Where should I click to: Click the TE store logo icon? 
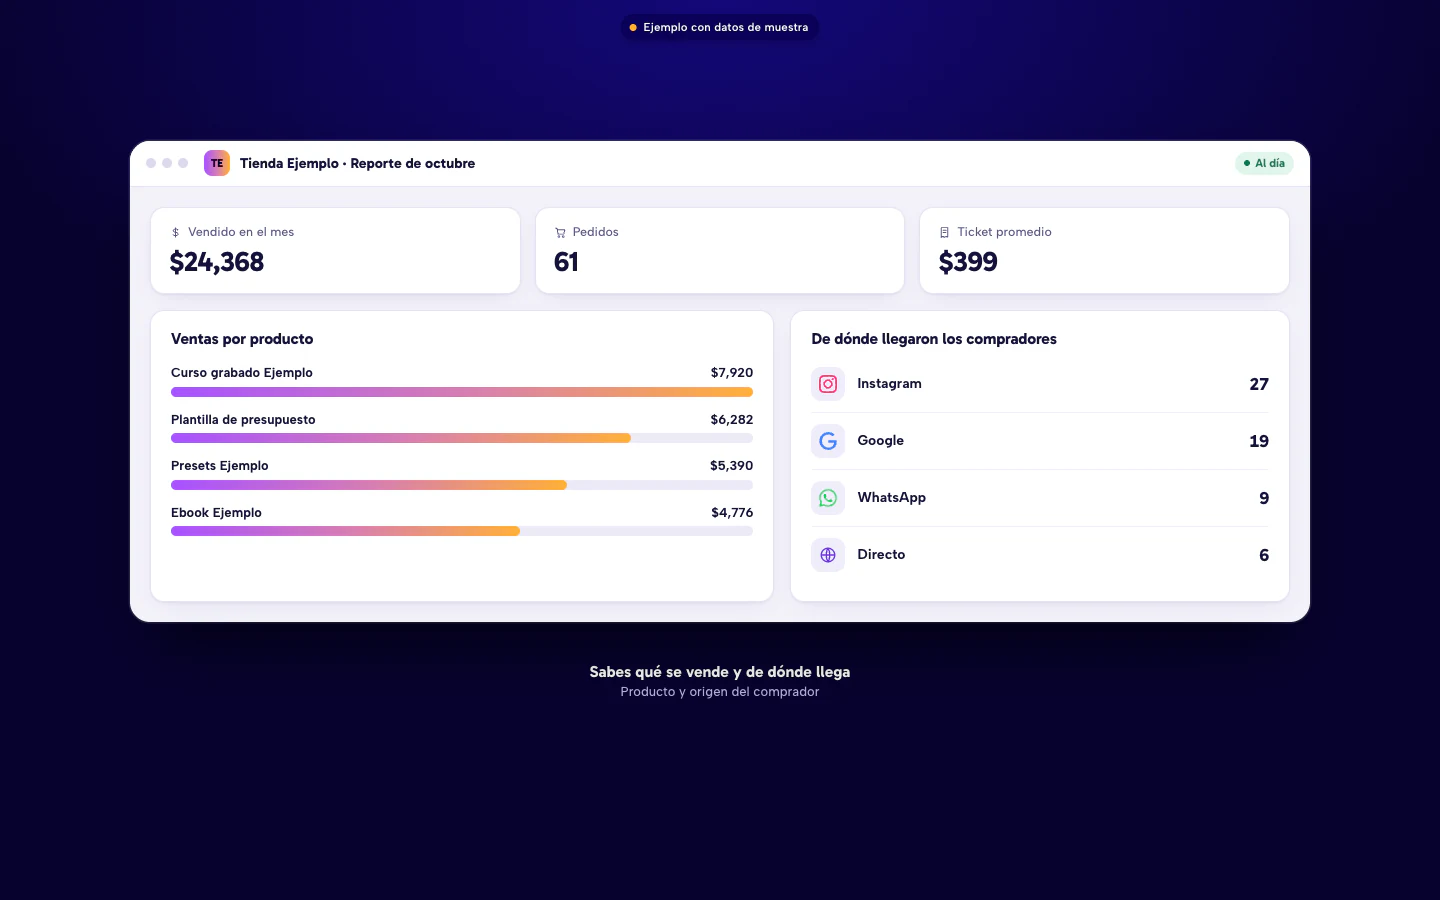point(217,163)
